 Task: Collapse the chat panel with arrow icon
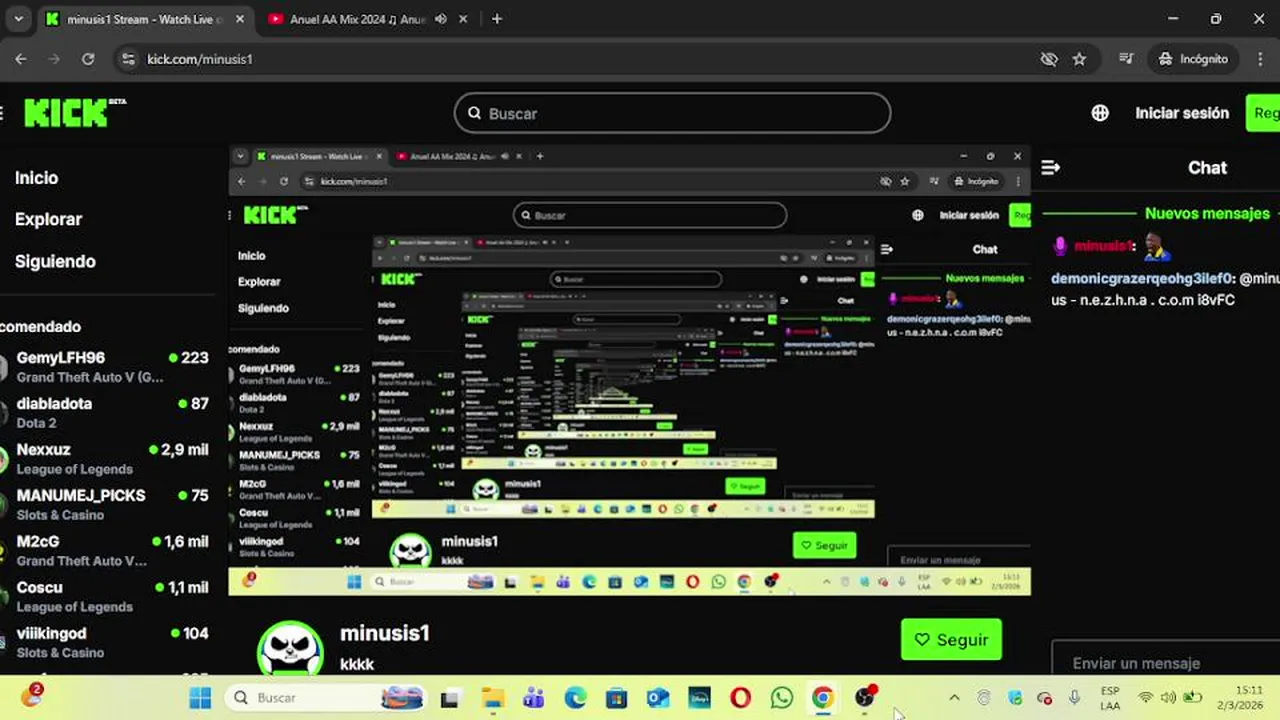pos(1050,168)
